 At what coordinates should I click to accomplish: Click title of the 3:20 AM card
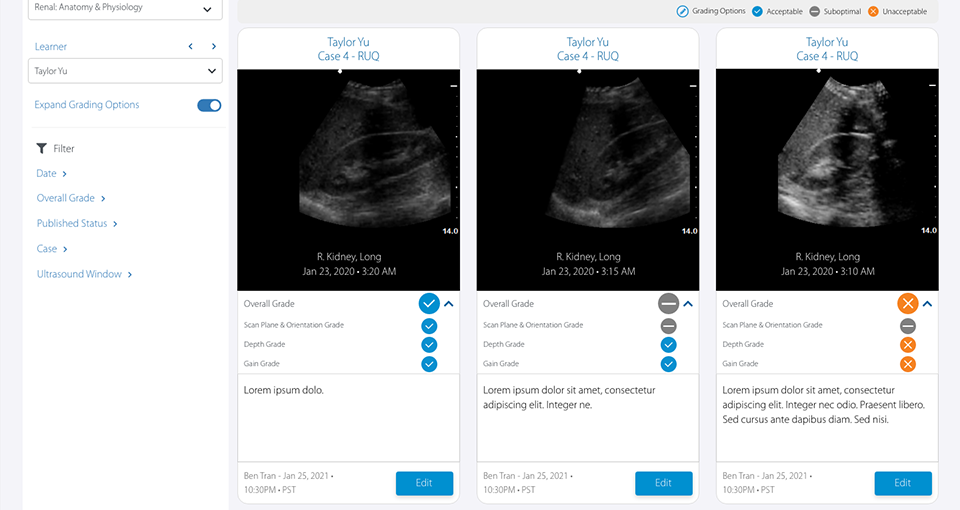tap(348, 49)
